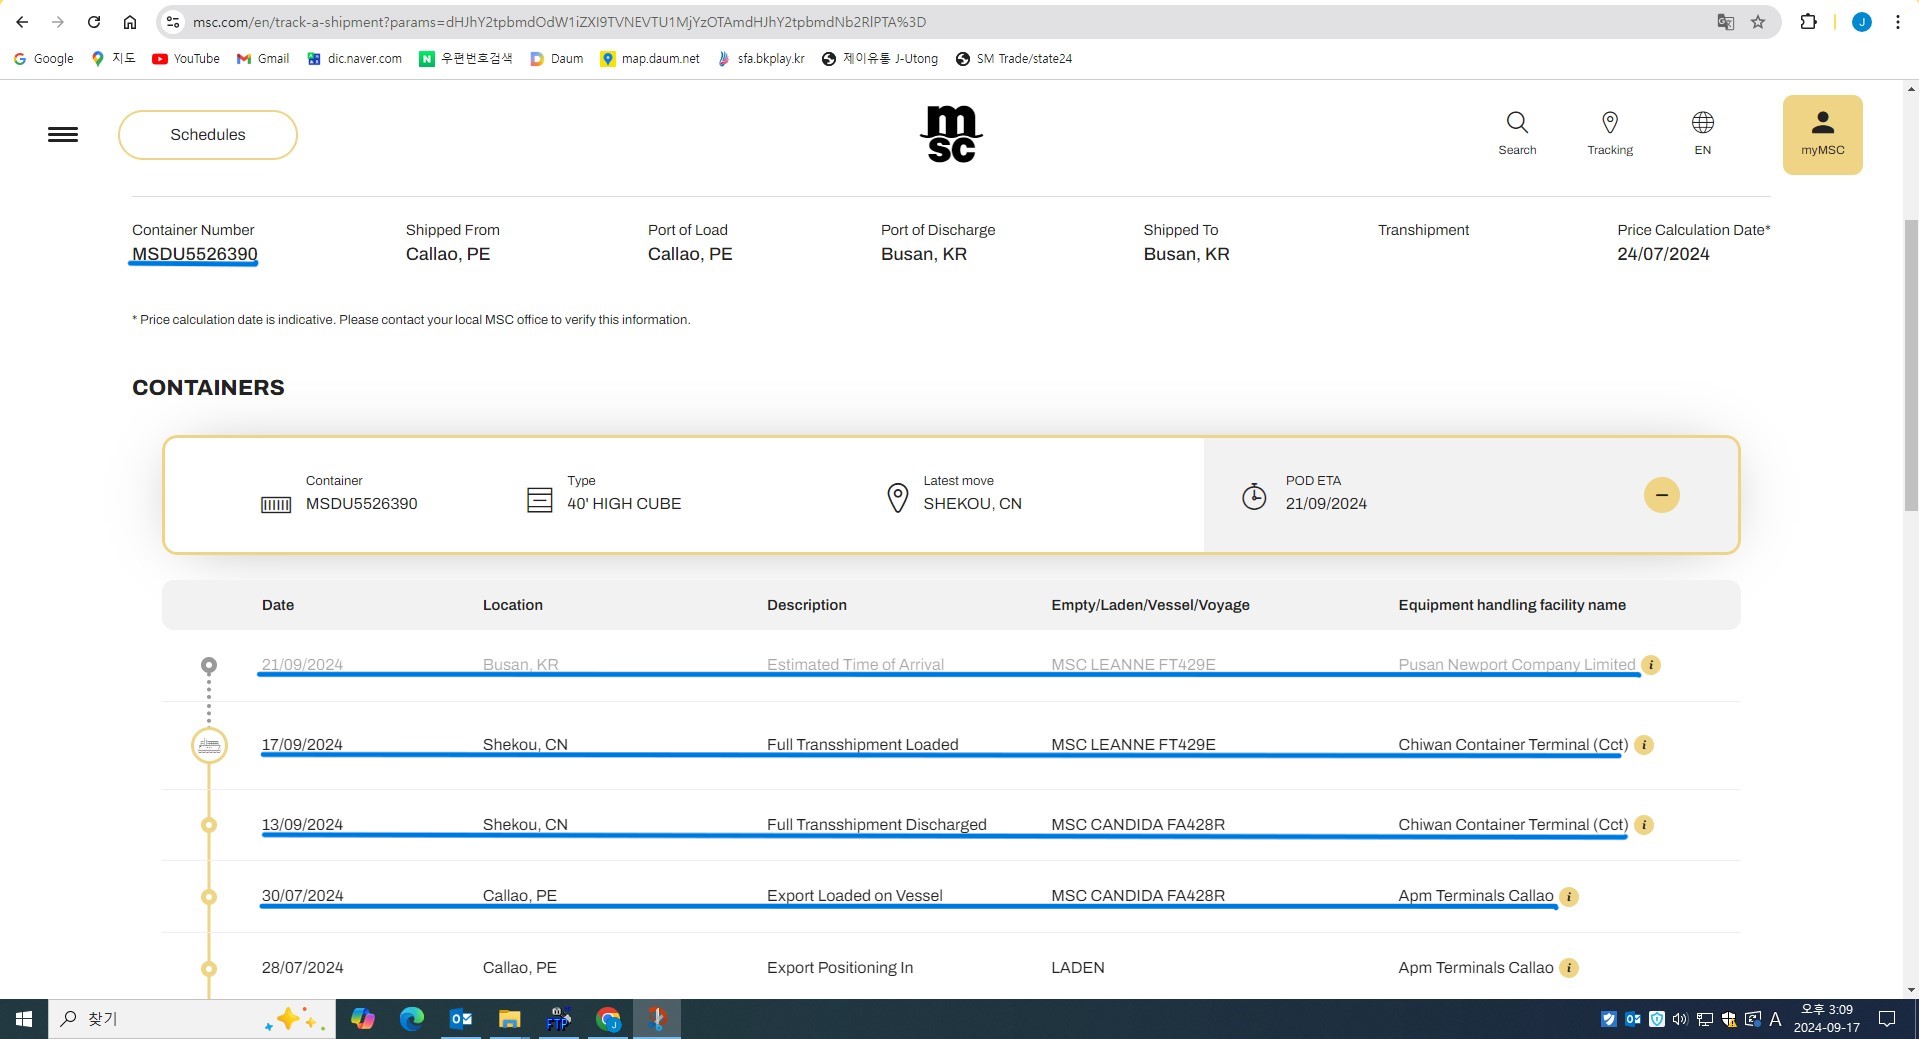Image resolution: width=1919 pixels, height=1039 pixels.
Task: Open the FTP client from taskbar
Action: tap(558, 1019)
